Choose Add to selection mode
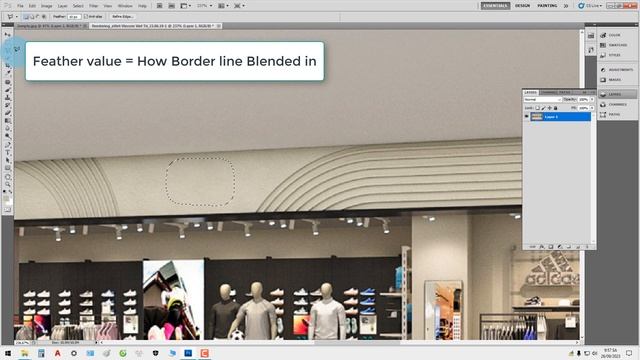 32,17
